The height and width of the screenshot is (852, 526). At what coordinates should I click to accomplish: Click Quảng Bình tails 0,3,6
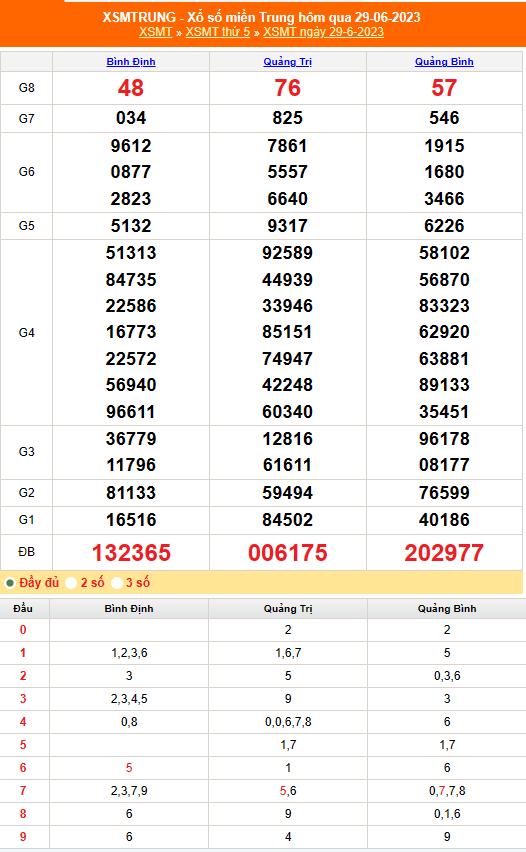click(x=447, y=676)
